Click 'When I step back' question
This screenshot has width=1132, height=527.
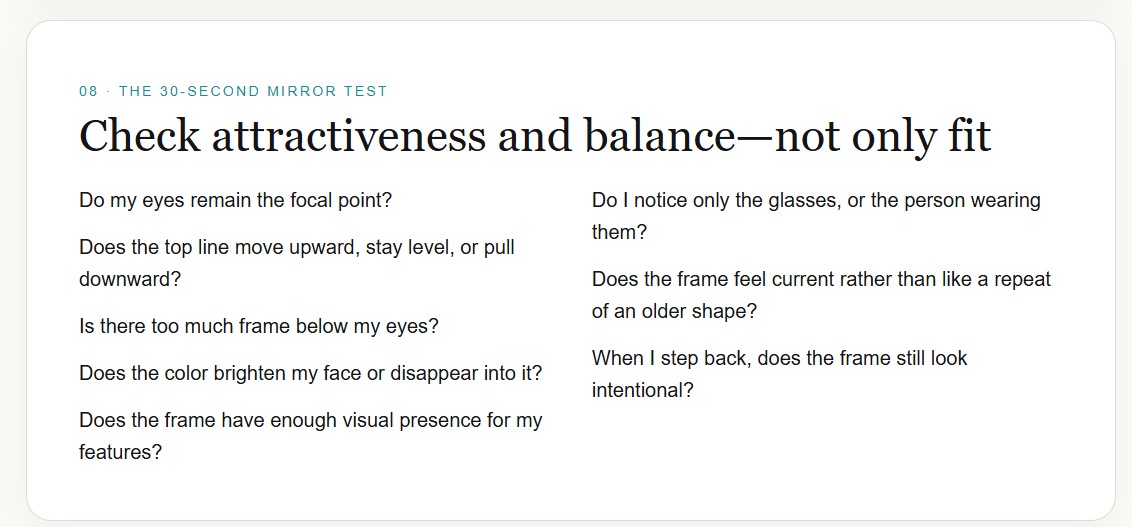tap(780, 374)
